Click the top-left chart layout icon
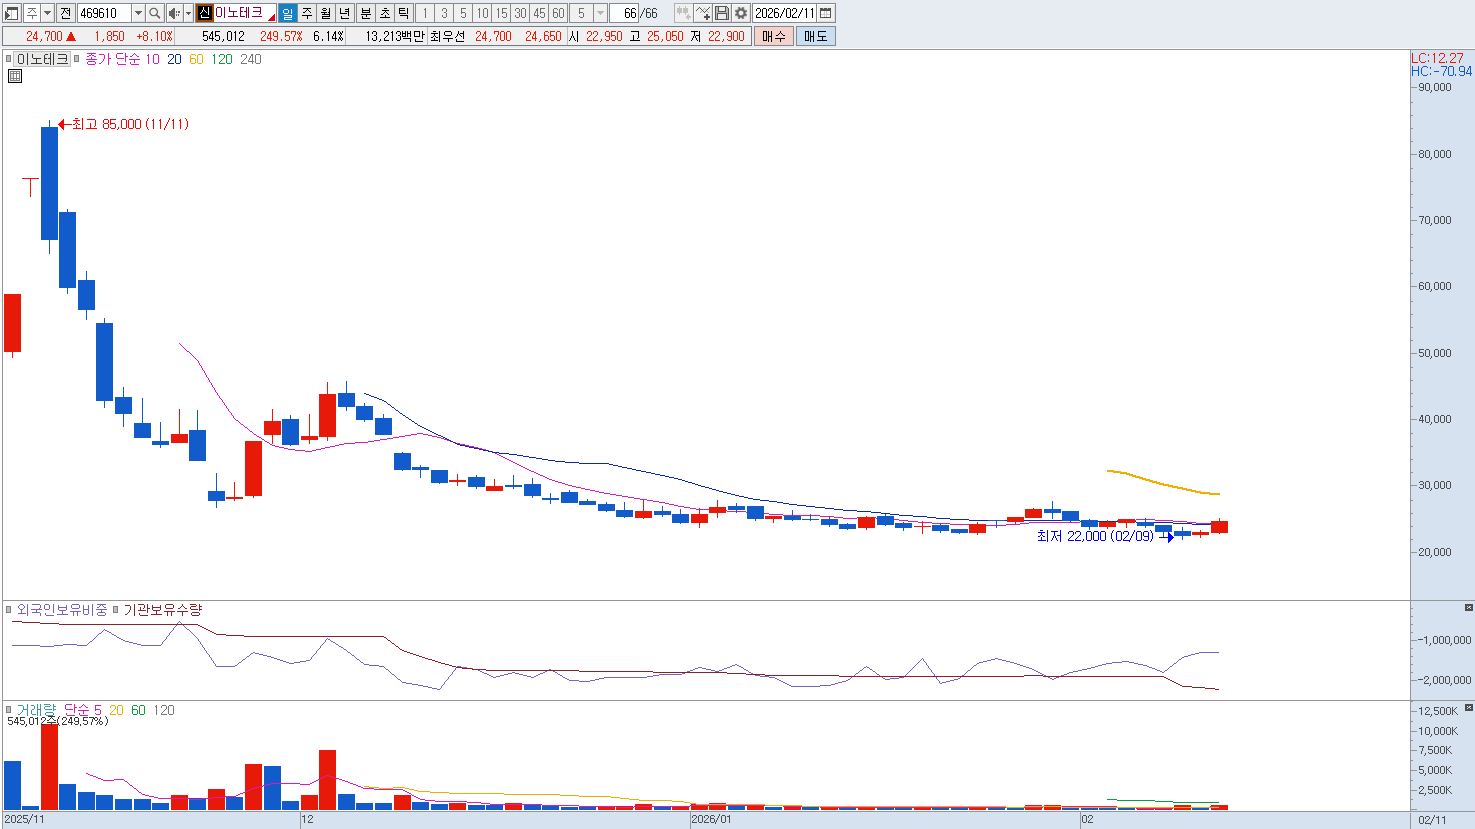This screenshot has height=829, width=1475. pos(12,13)
